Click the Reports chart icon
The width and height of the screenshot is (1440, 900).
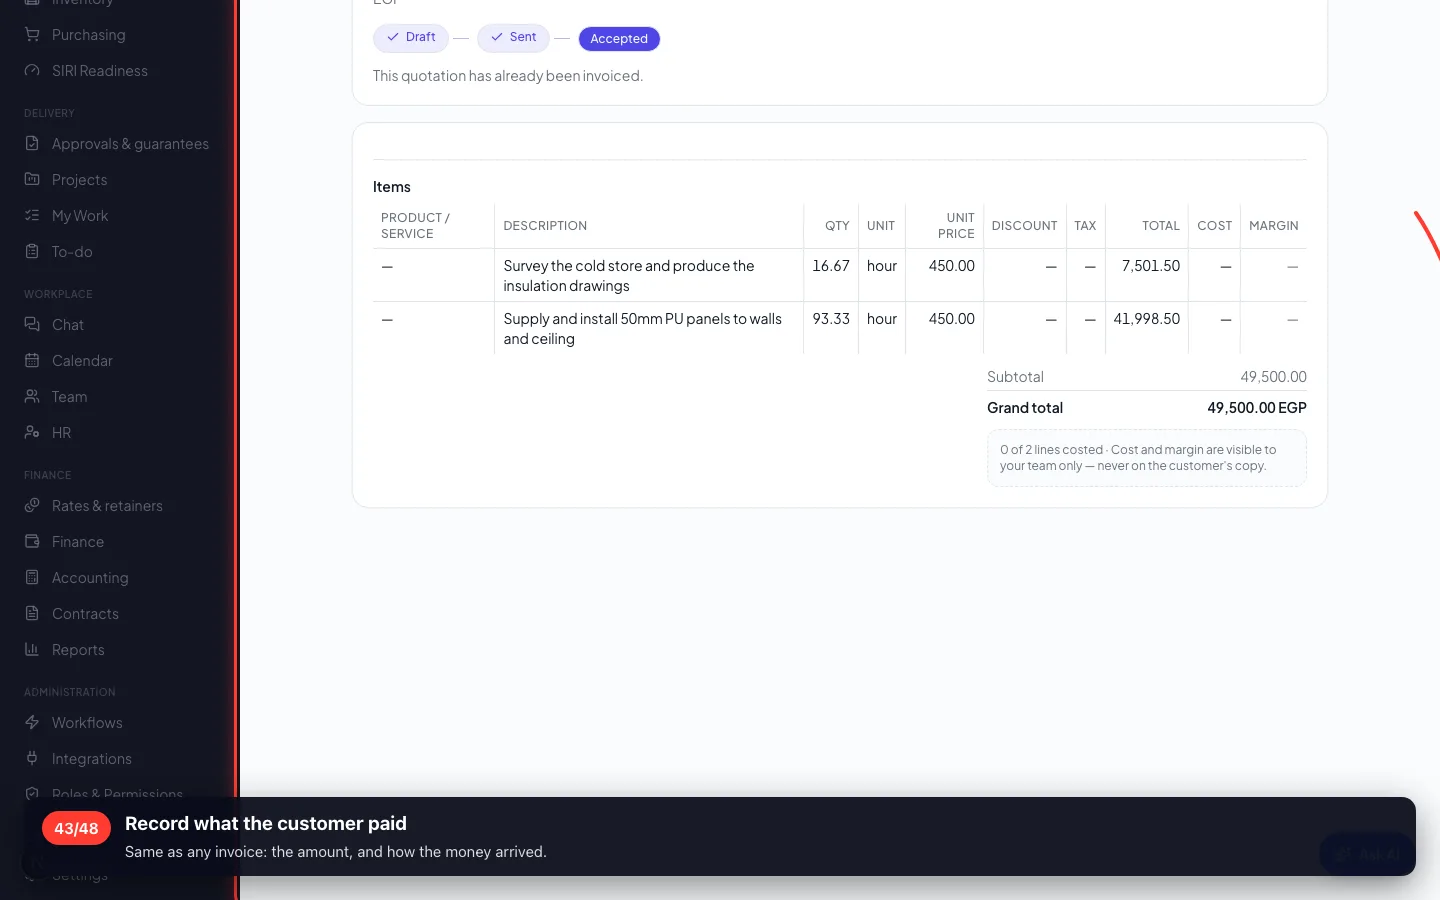32,649
